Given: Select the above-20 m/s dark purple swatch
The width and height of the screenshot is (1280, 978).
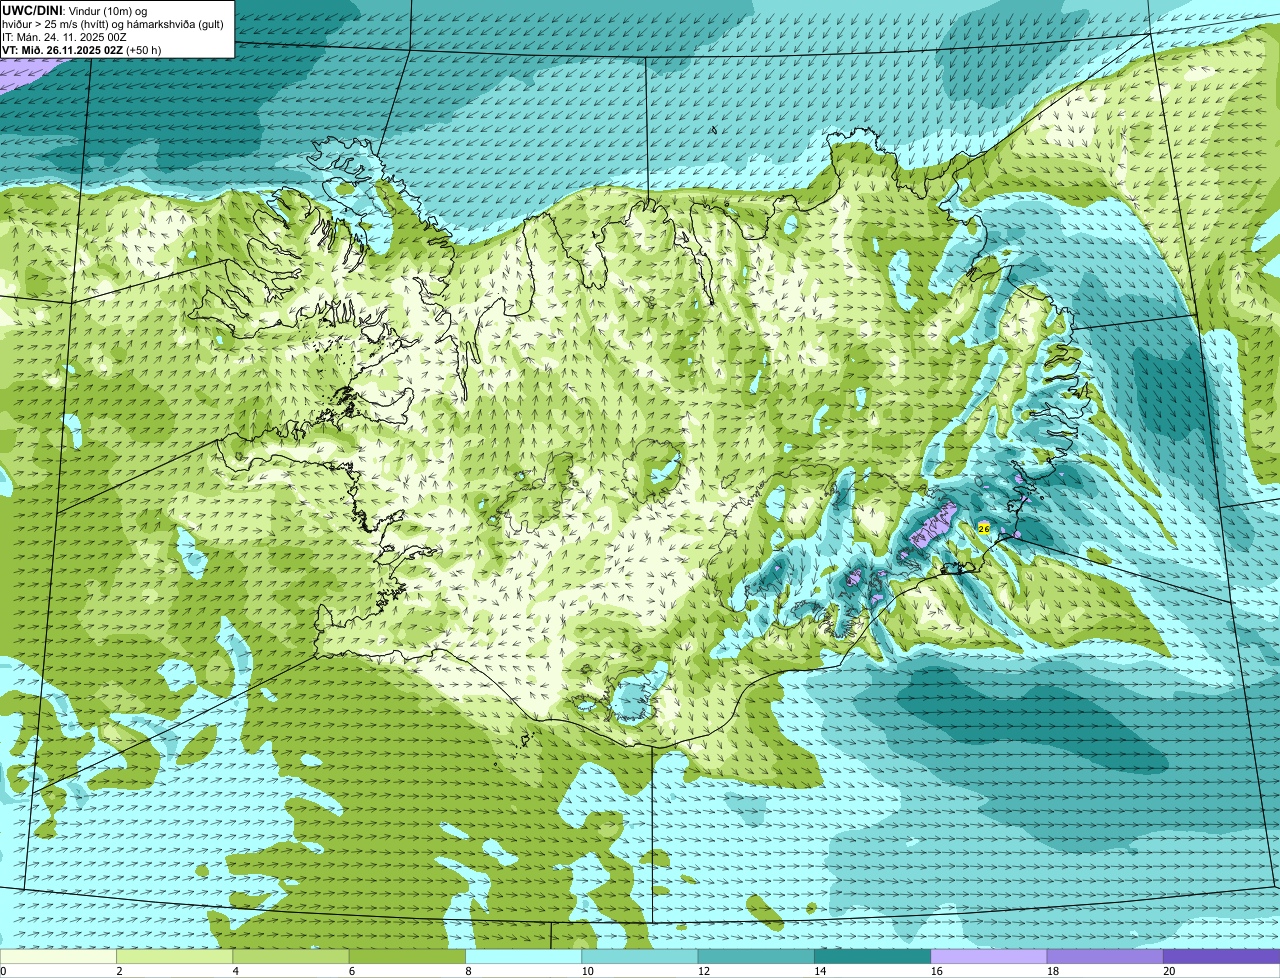Looking at the screenshot, I should pos(1222,956).
